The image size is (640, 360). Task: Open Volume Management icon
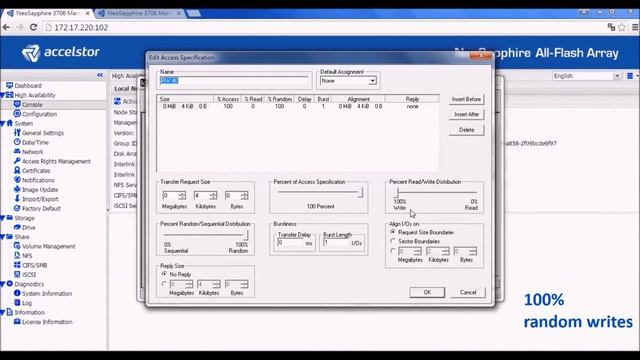pos(17,246)
